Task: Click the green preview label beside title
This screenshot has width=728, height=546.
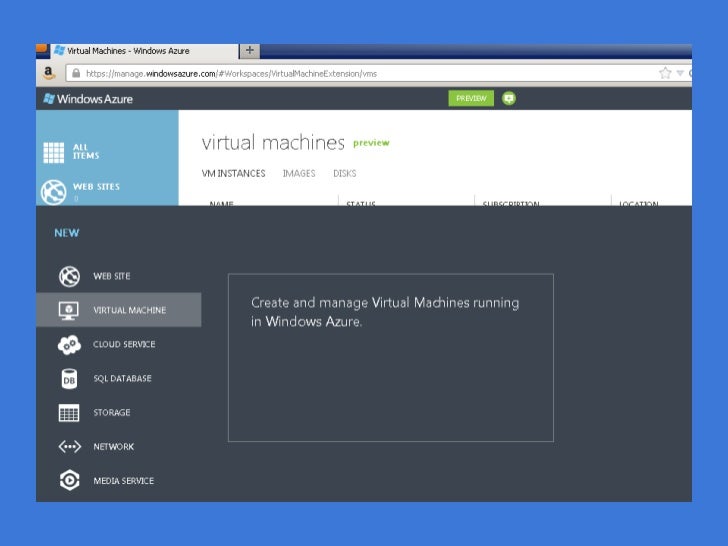Action: [371, 143]
